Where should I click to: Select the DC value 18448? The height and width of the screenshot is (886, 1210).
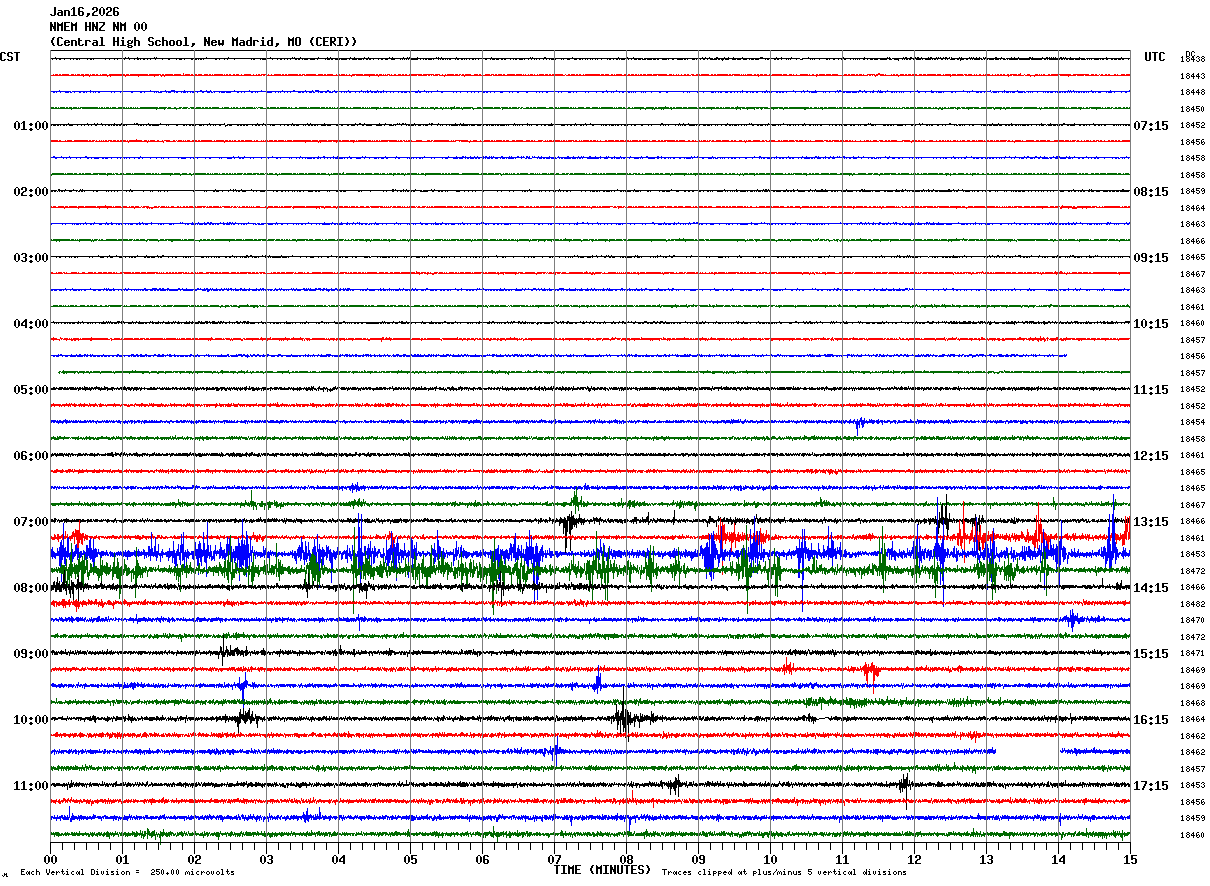[1192, 92]
